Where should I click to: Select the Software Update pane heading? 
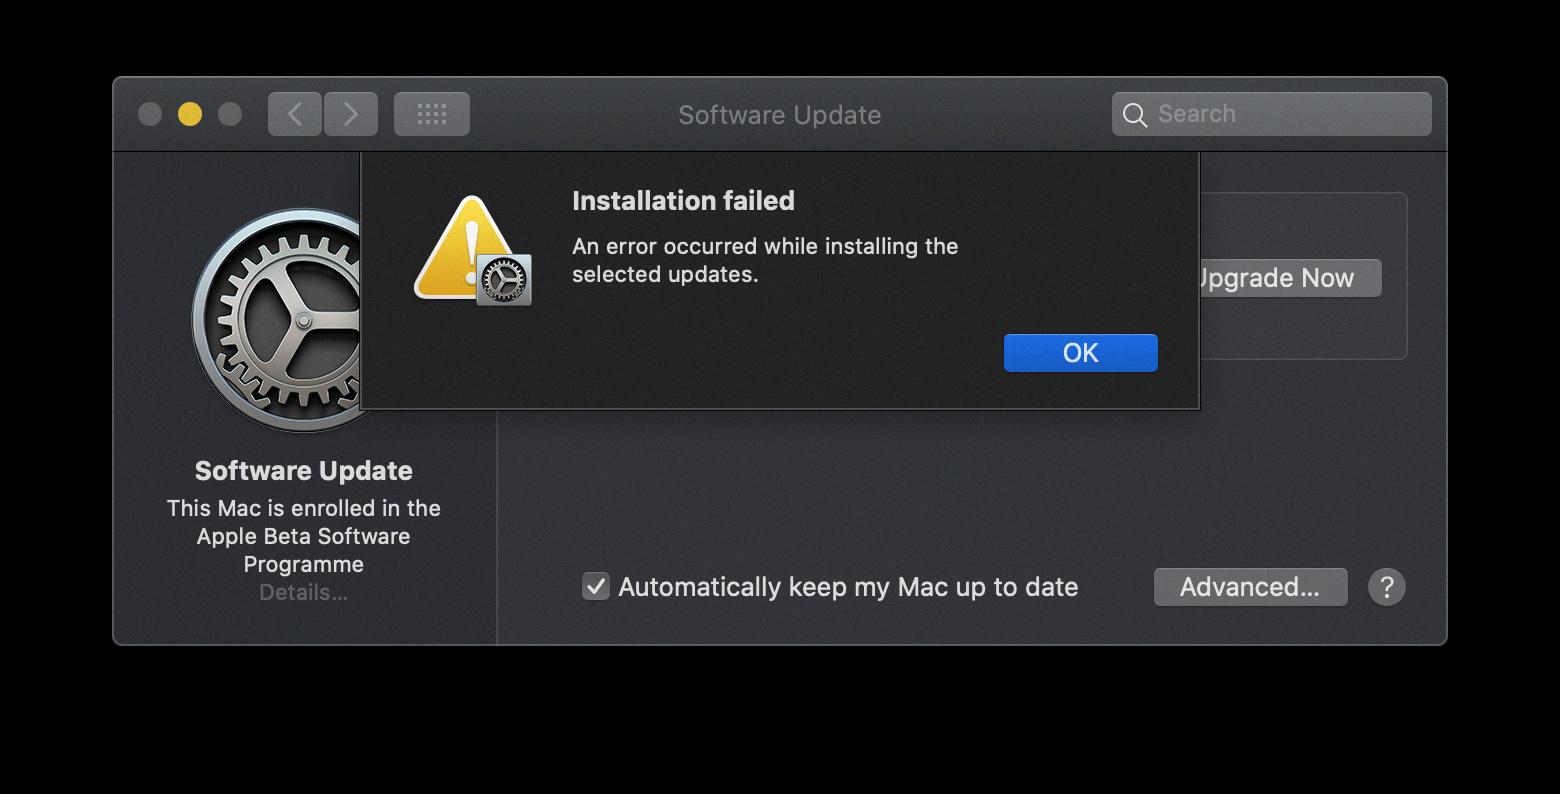click(303, 470)
